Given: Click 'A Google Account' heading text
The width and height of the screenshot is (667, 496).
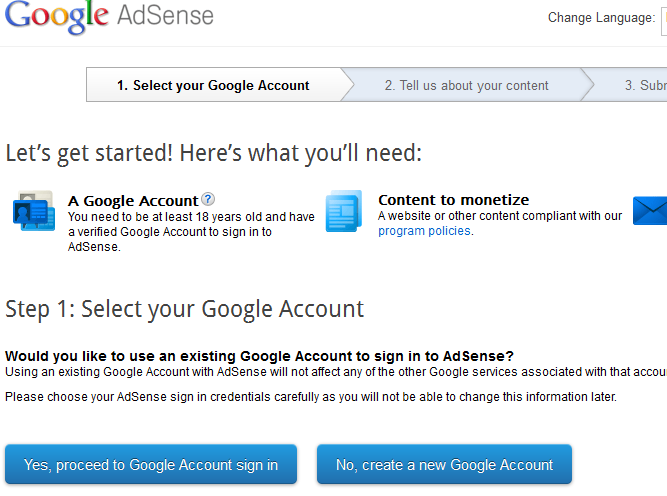Looking at the screenshot, I should (133, 200).
